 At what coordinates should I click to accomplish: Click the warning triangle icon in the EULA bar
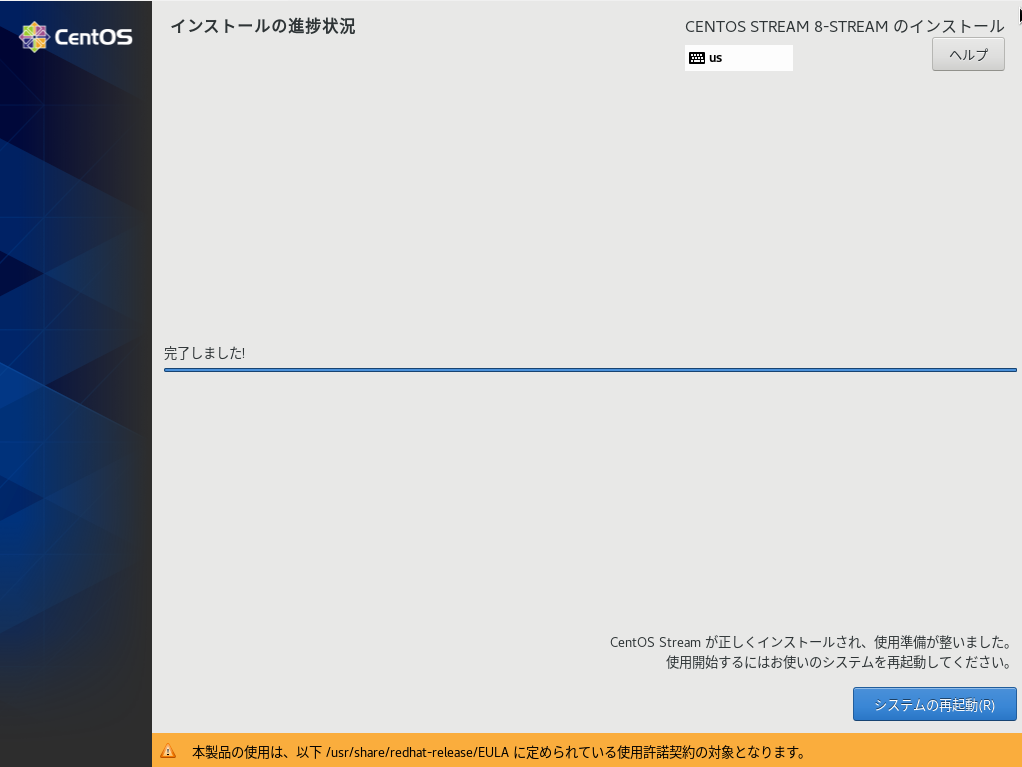click(x=168, y=751)
